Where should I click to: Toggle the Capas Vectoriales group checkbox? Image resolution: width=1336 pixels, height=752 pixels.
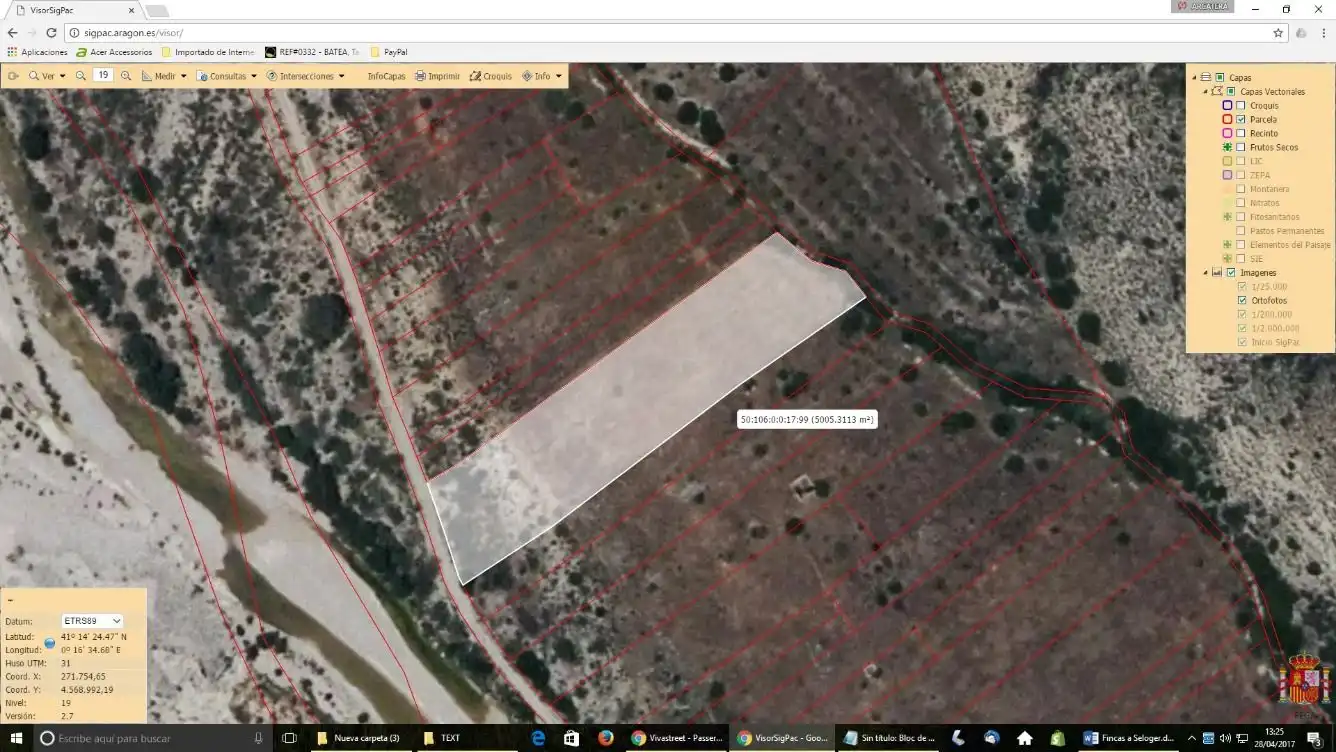pyautogui.click(x=1231, y=91)
